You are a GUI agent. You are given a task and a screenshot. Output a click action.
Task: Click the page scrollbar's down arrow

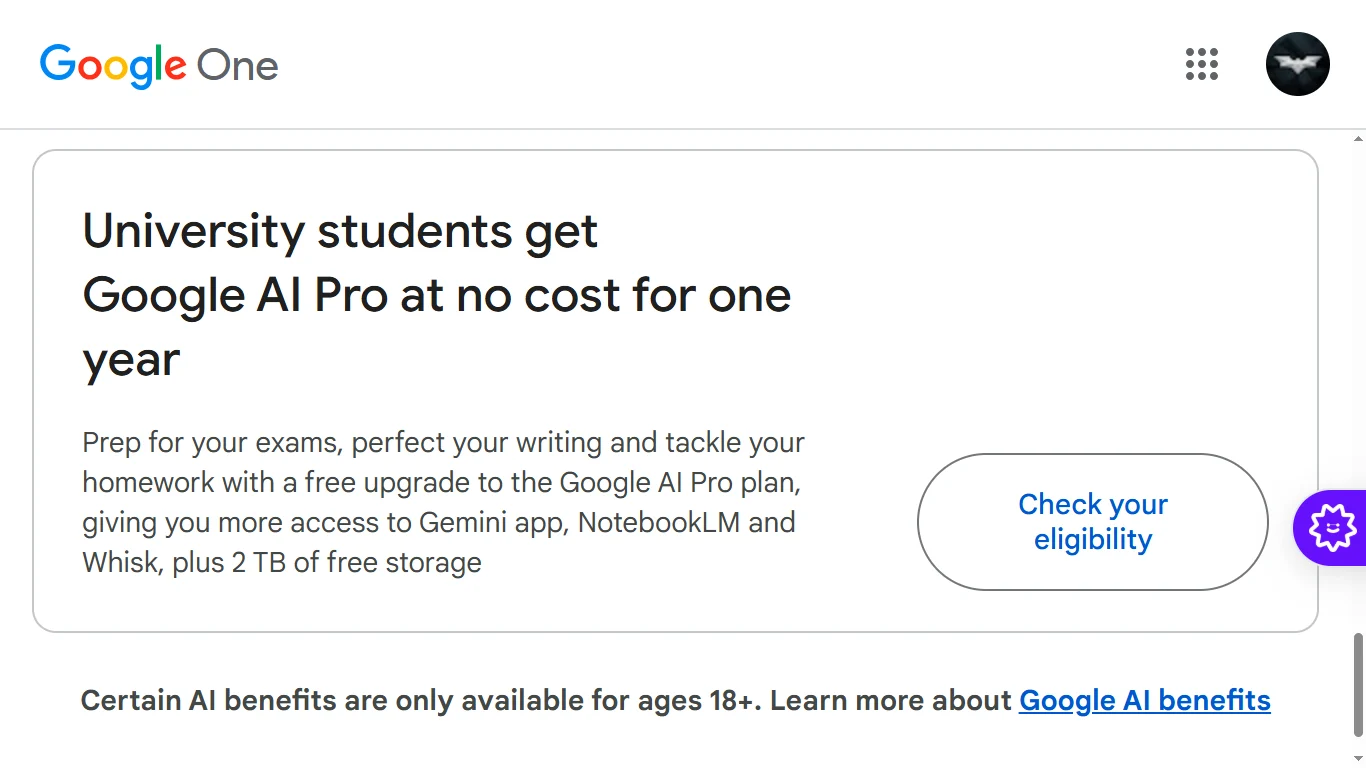[1357, 759]
